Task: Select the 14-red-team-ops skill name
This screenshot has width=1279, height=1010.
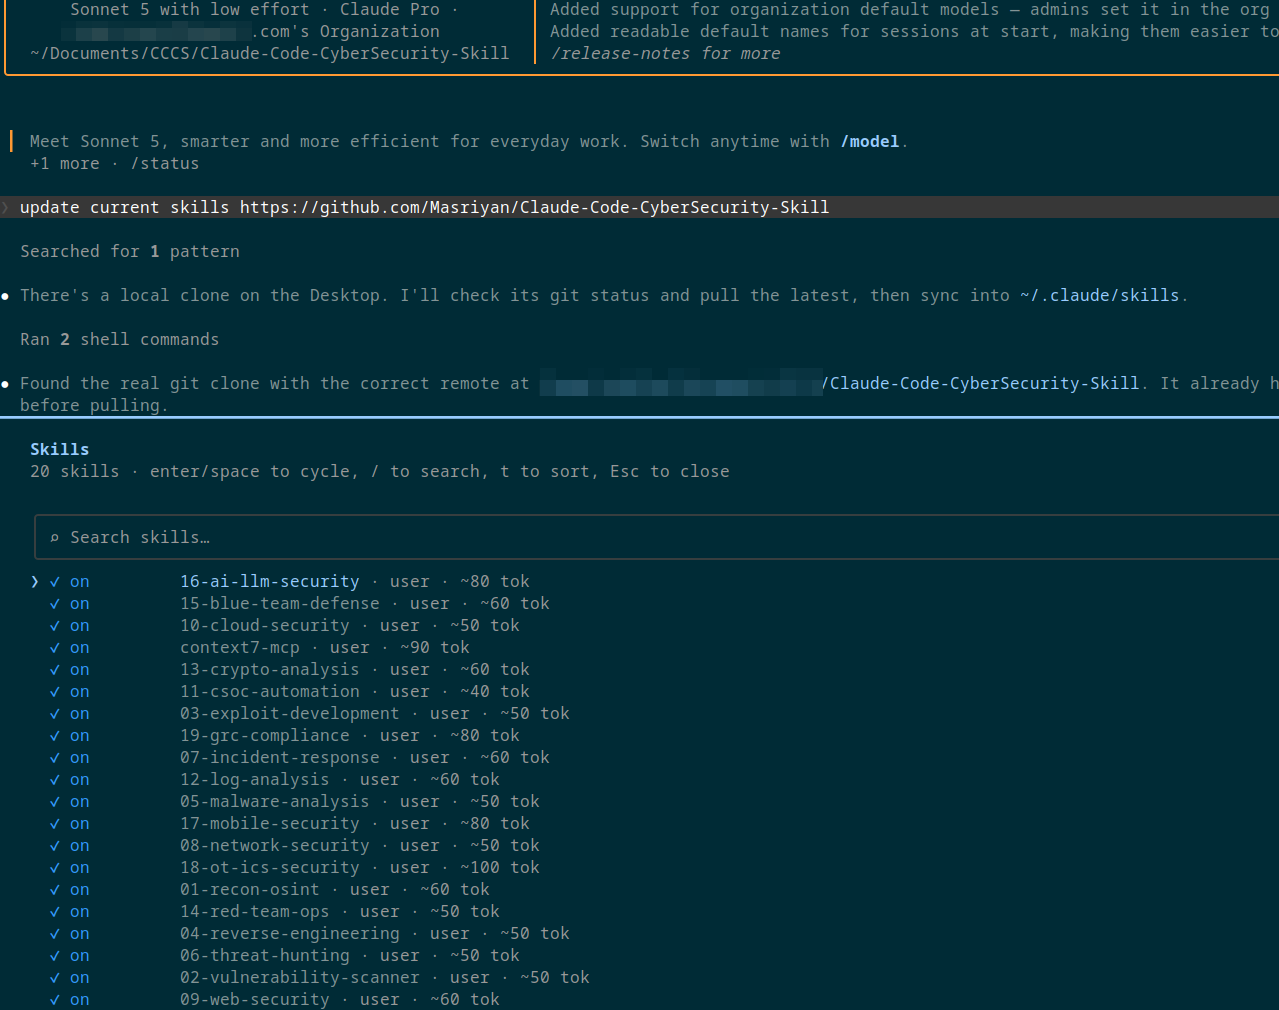Action: [x=255, y=912]
